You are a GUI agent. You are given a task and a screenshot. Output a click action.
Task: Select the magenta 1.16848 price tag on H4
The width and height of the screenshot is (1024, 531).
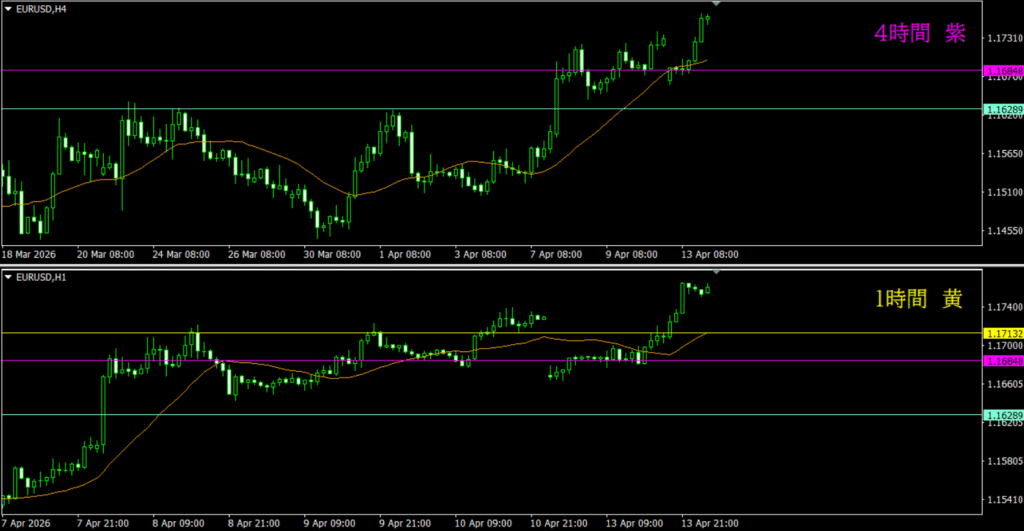coord(1002,71)
